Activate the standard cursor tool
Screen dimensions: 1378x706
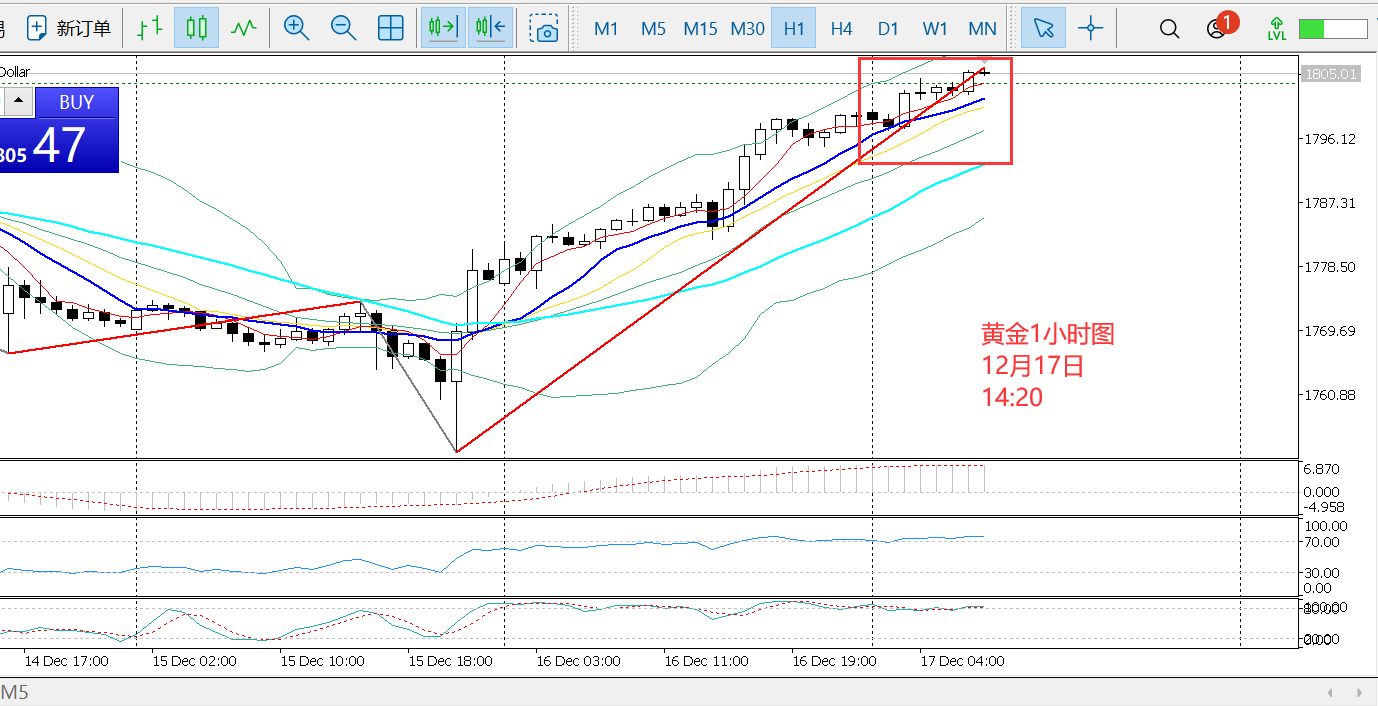click(1043, 28)
